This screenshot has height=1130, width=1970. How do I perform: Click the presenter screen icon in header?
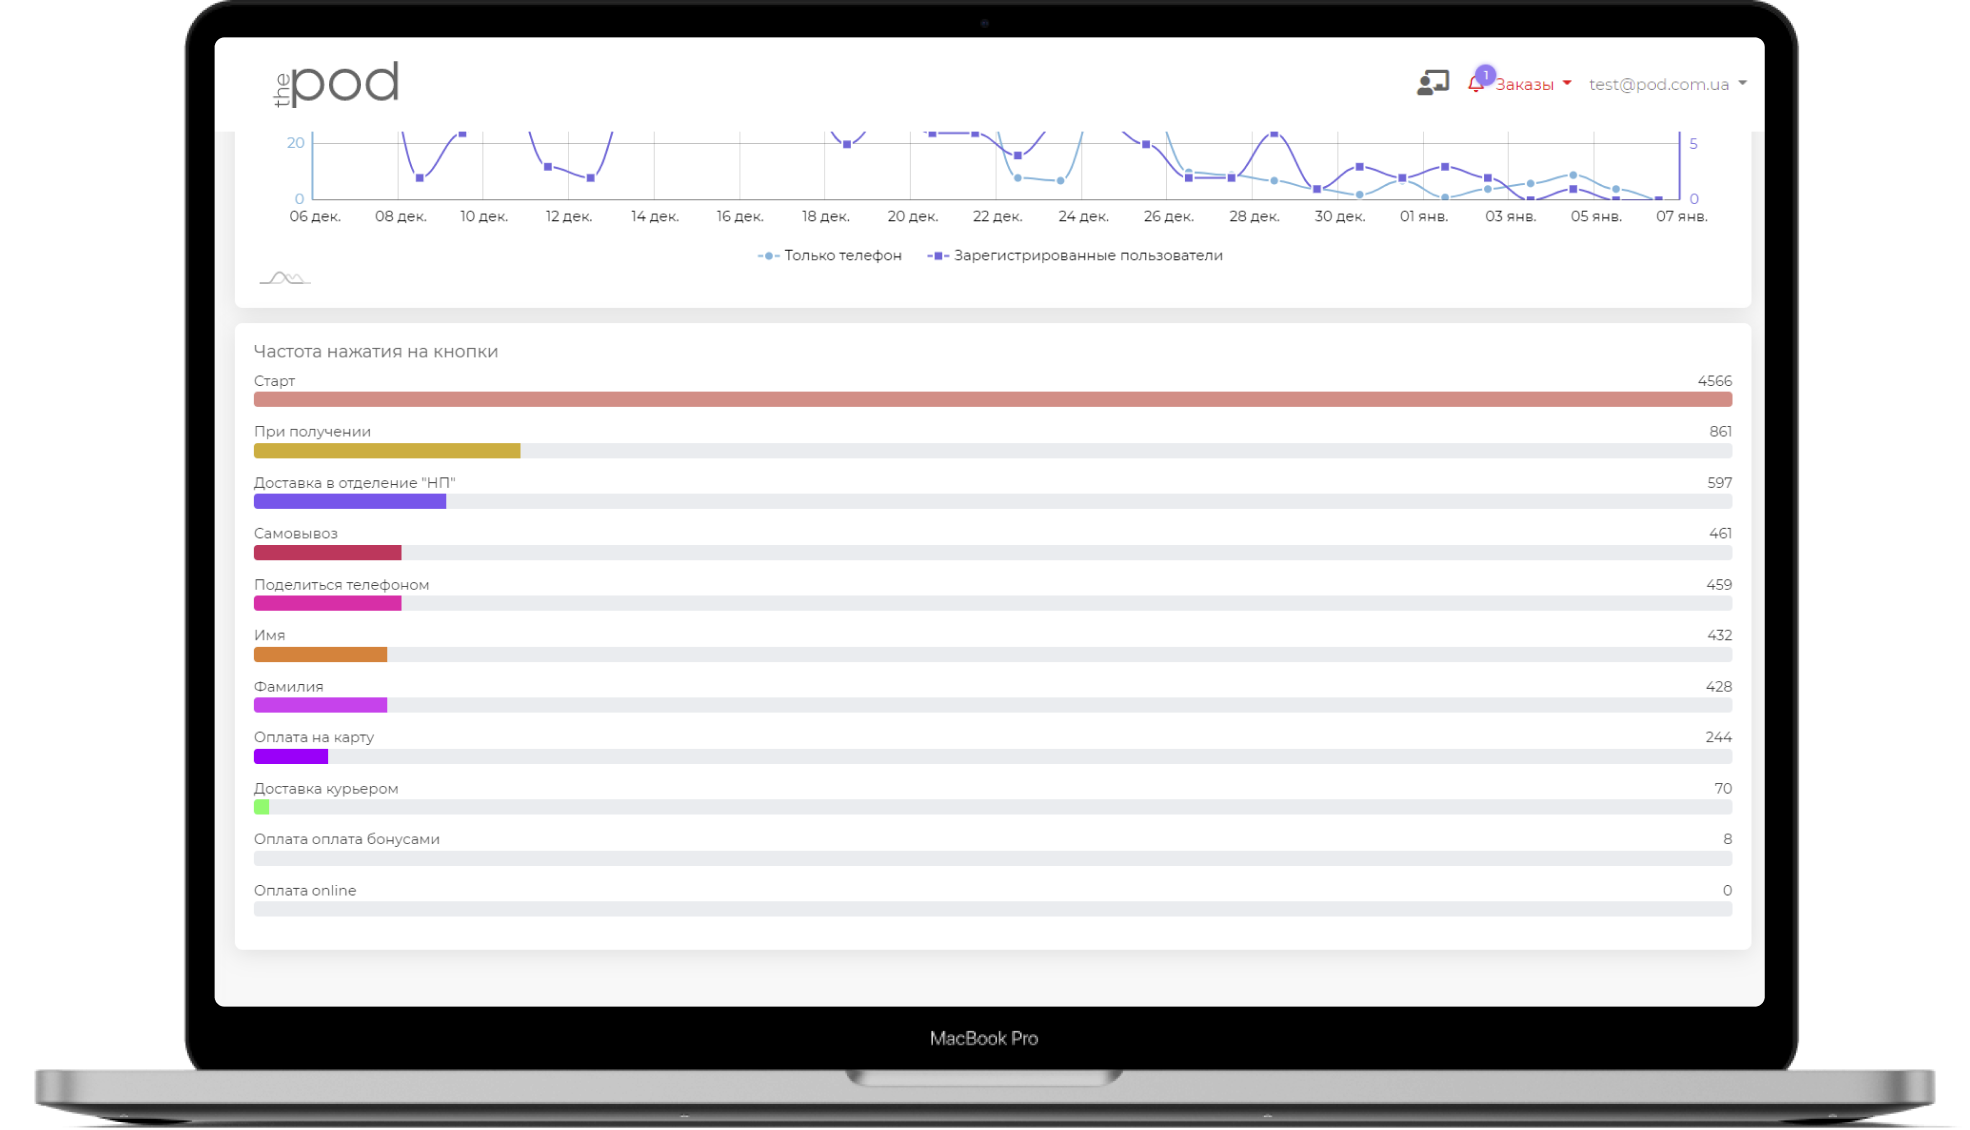(x=1432, y=83)
